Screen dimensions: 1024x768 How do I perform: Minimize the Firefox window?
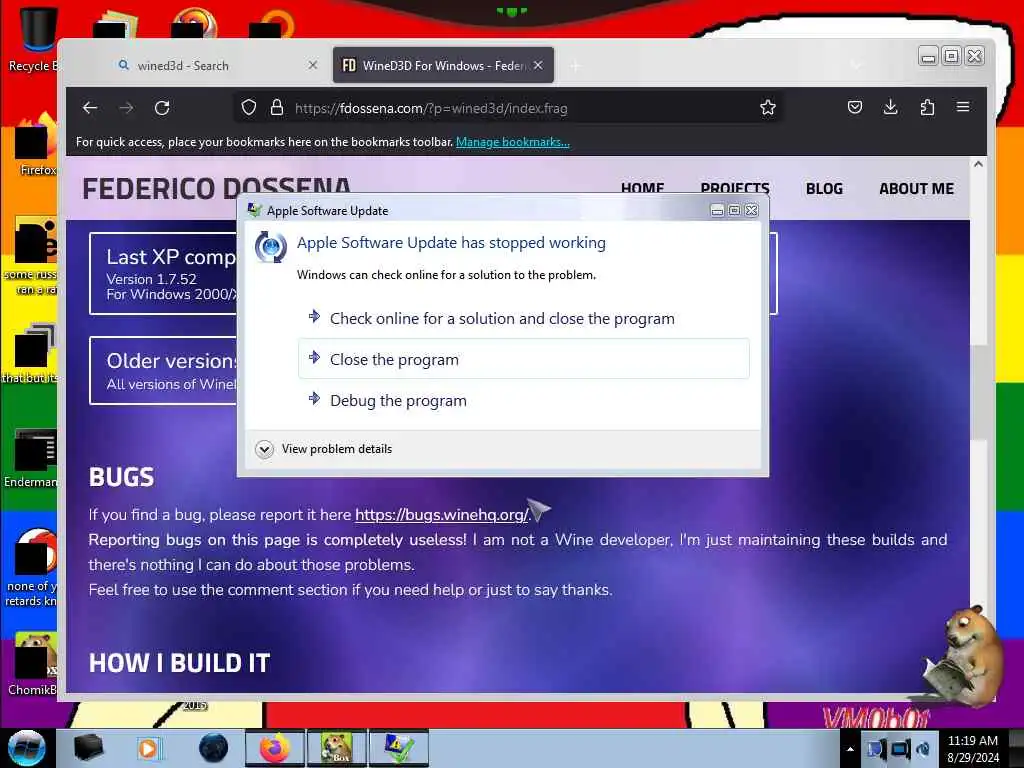(x=928, y=56)
